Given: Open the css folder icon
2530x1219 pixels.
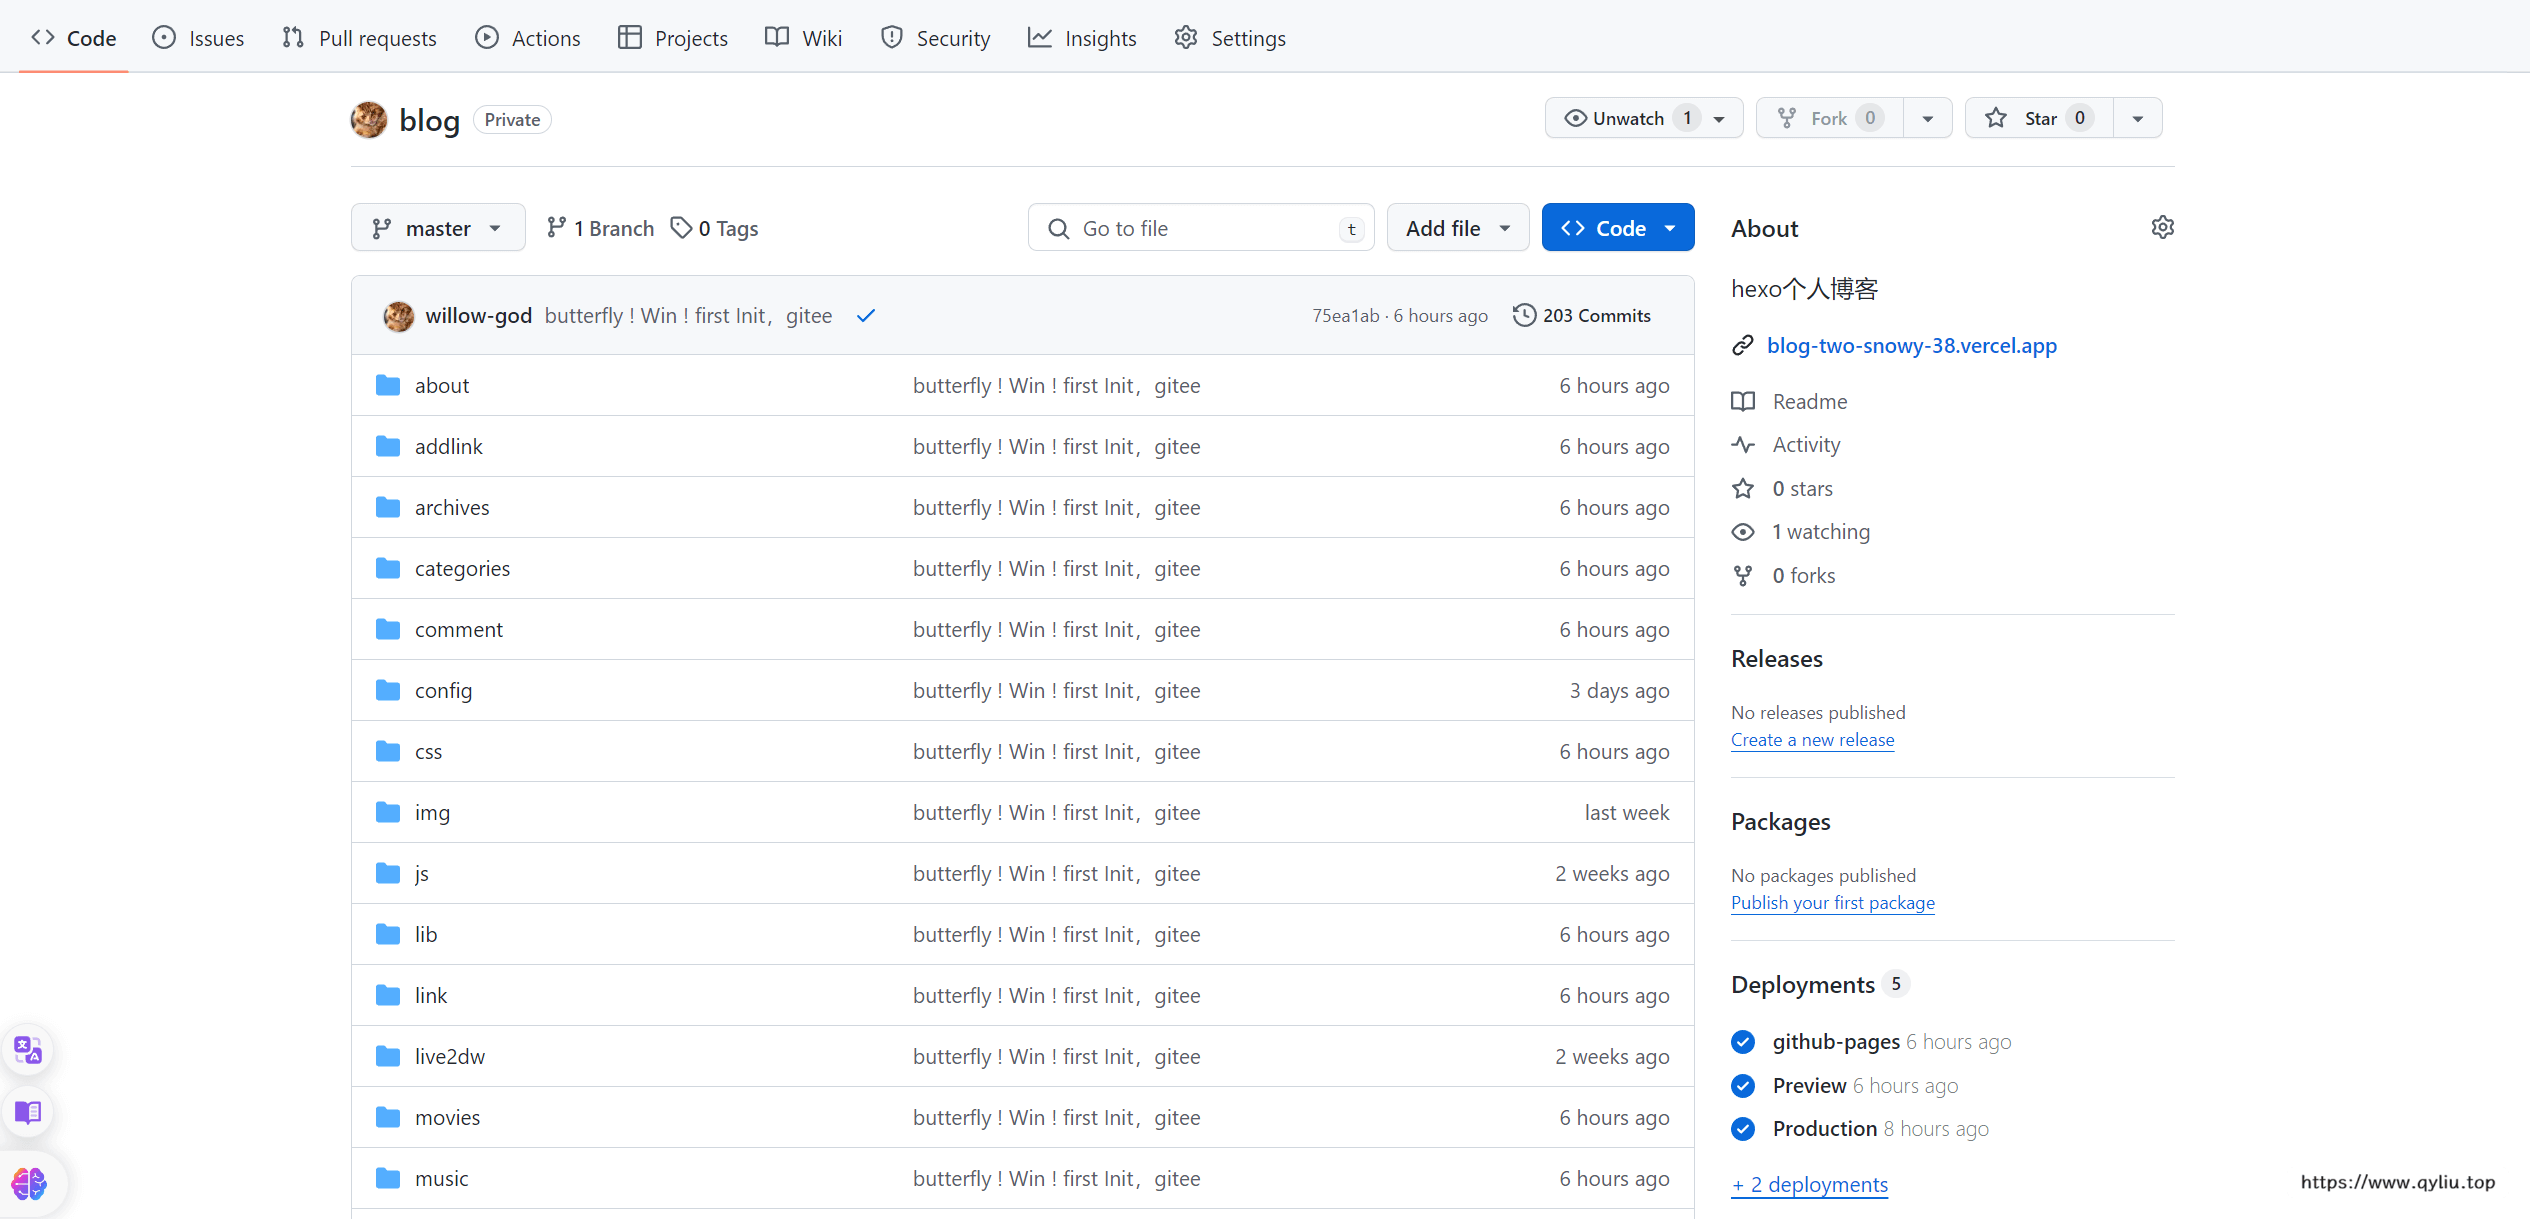Looking at the screenshot, I should [x=388, y=751].
